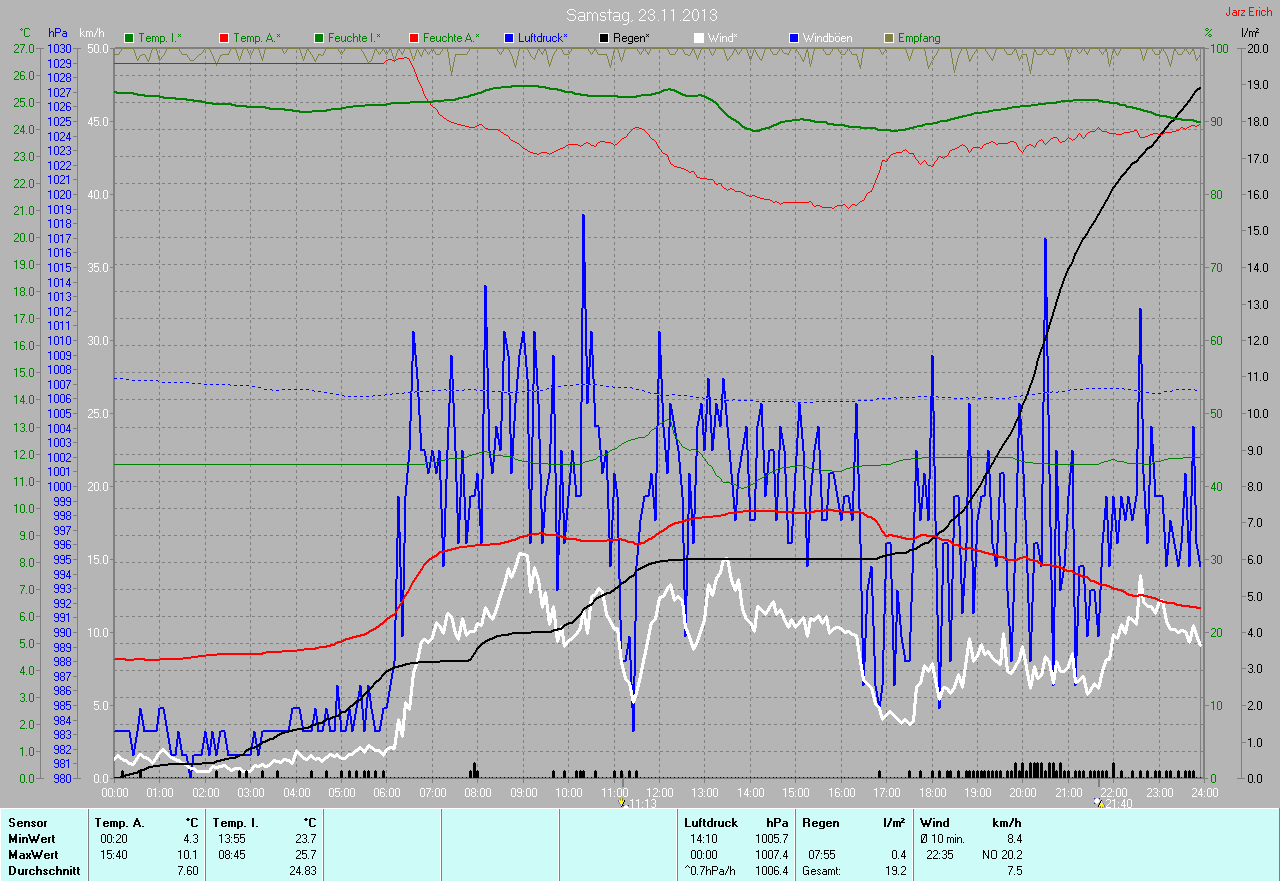Select the 11:13 lightning marker on timeline
The image size is (1280, 881).
(623, 803)
